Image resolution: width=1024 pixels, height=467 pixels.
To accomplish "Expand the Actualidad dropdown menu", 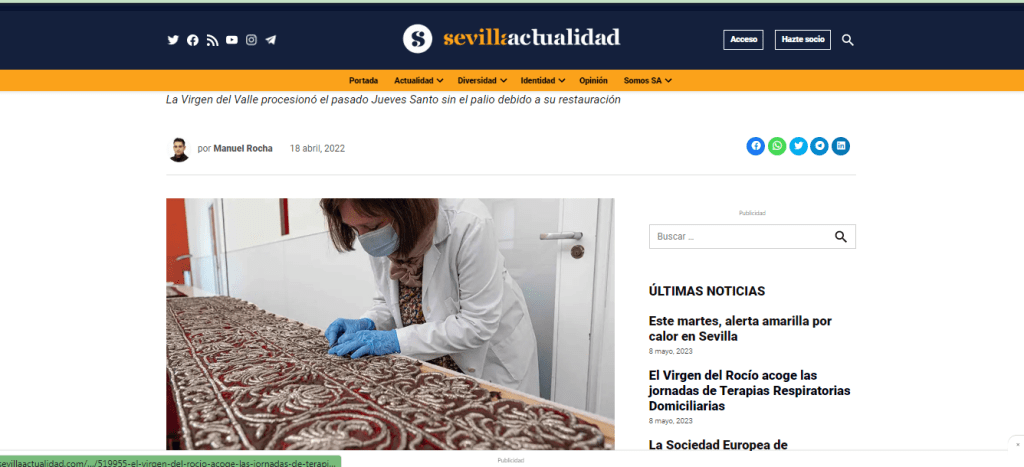I will tap(419, 80).
